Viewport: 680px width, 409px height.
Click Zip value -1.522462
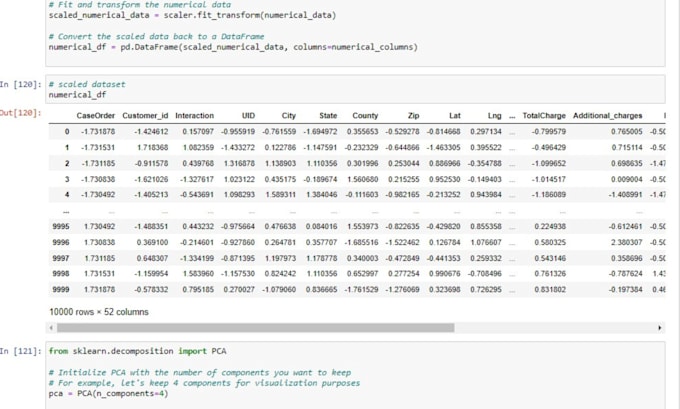pos(402,242)
